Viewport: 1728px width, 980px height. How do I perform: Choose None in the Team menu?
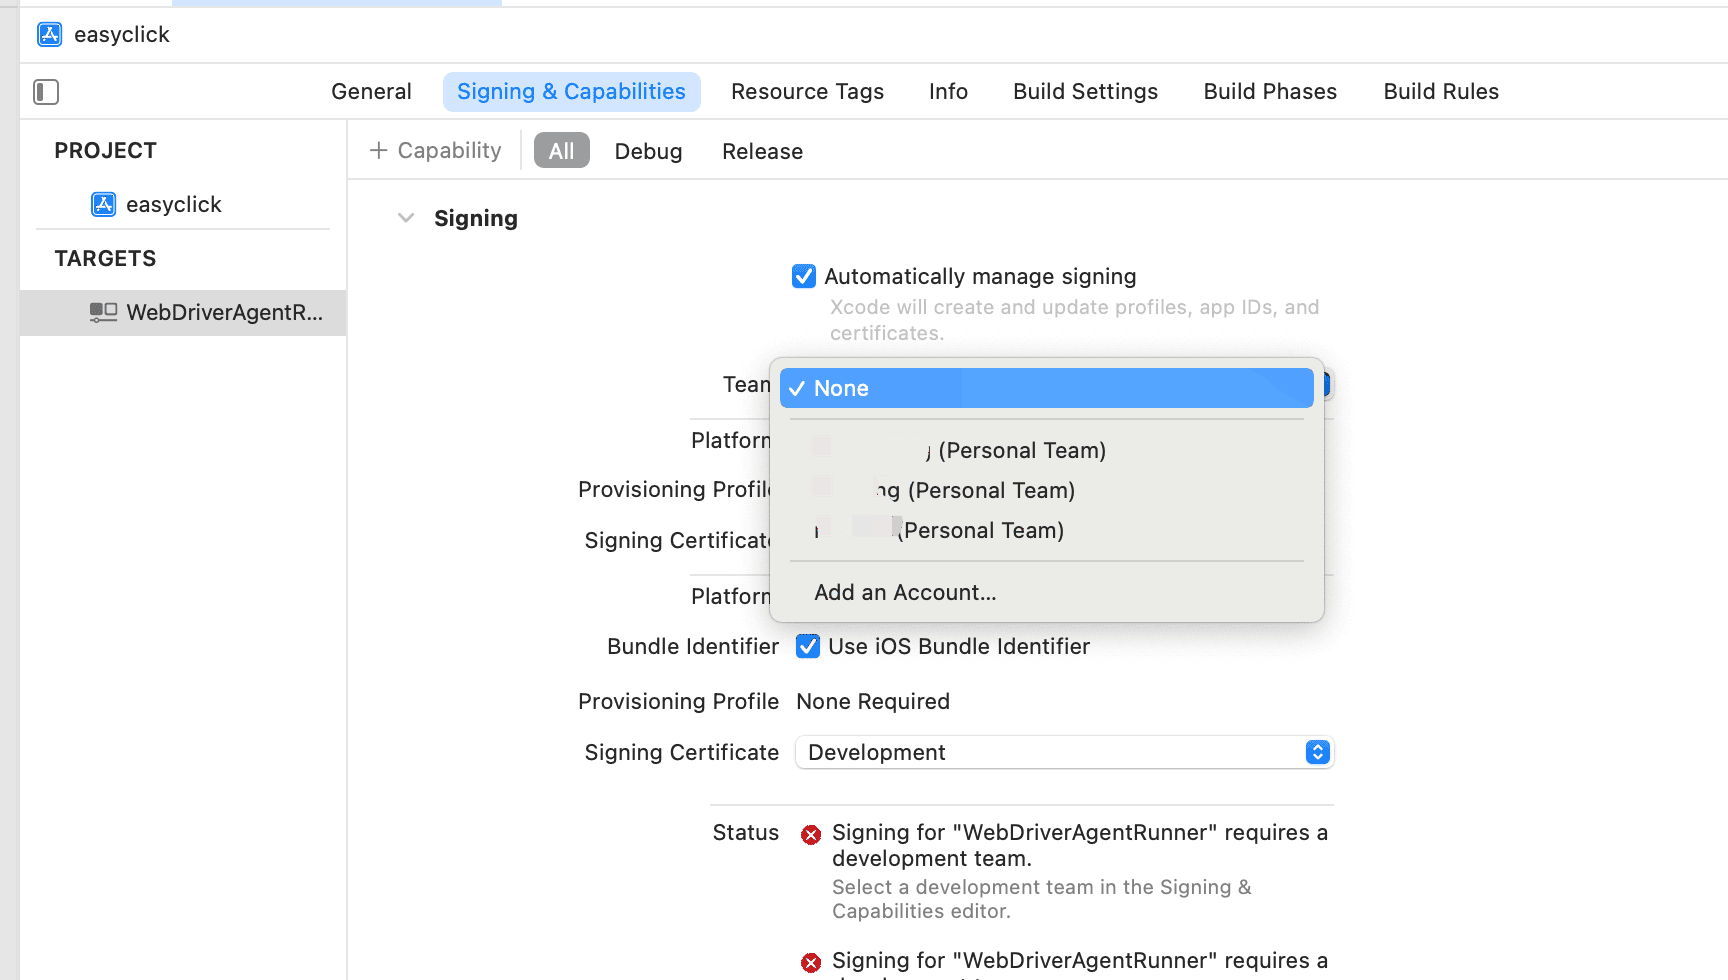point(1046,388)
